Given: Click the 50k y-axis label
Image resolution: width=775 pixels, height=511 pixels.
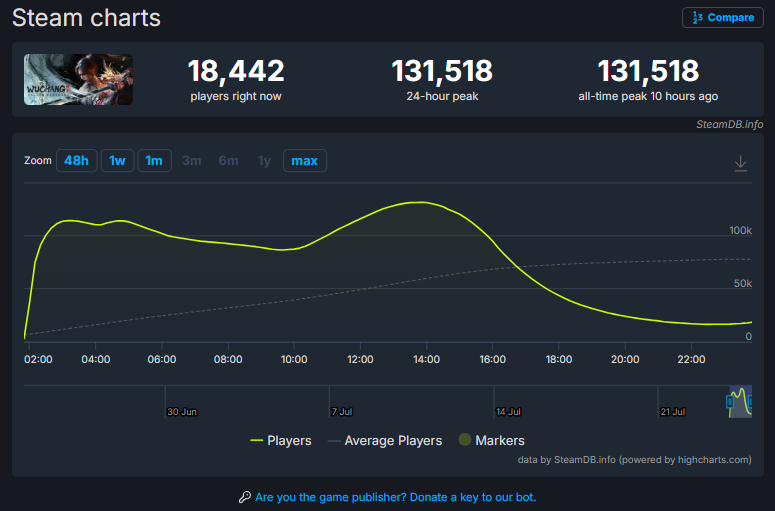Looking at the screenshot, I should (743, 283).
